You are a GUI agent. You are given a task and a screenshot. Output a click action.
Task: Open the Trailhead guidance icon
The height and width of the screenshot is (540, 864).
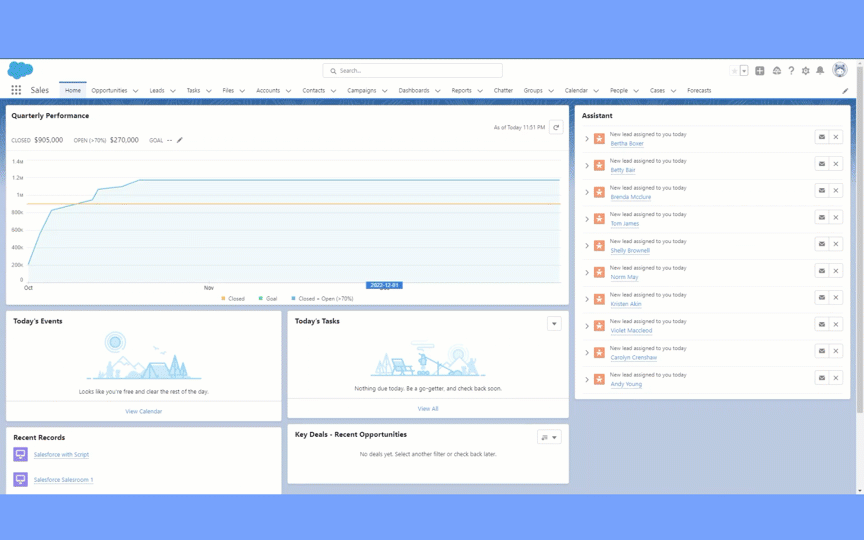(776, 71)
